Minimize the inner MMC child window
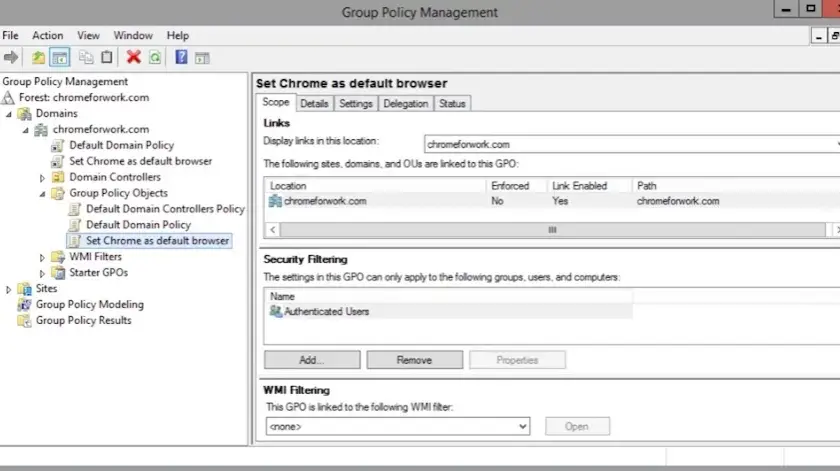Image resolution: width=840 pixels, height=471 pixels. point(818,36)
